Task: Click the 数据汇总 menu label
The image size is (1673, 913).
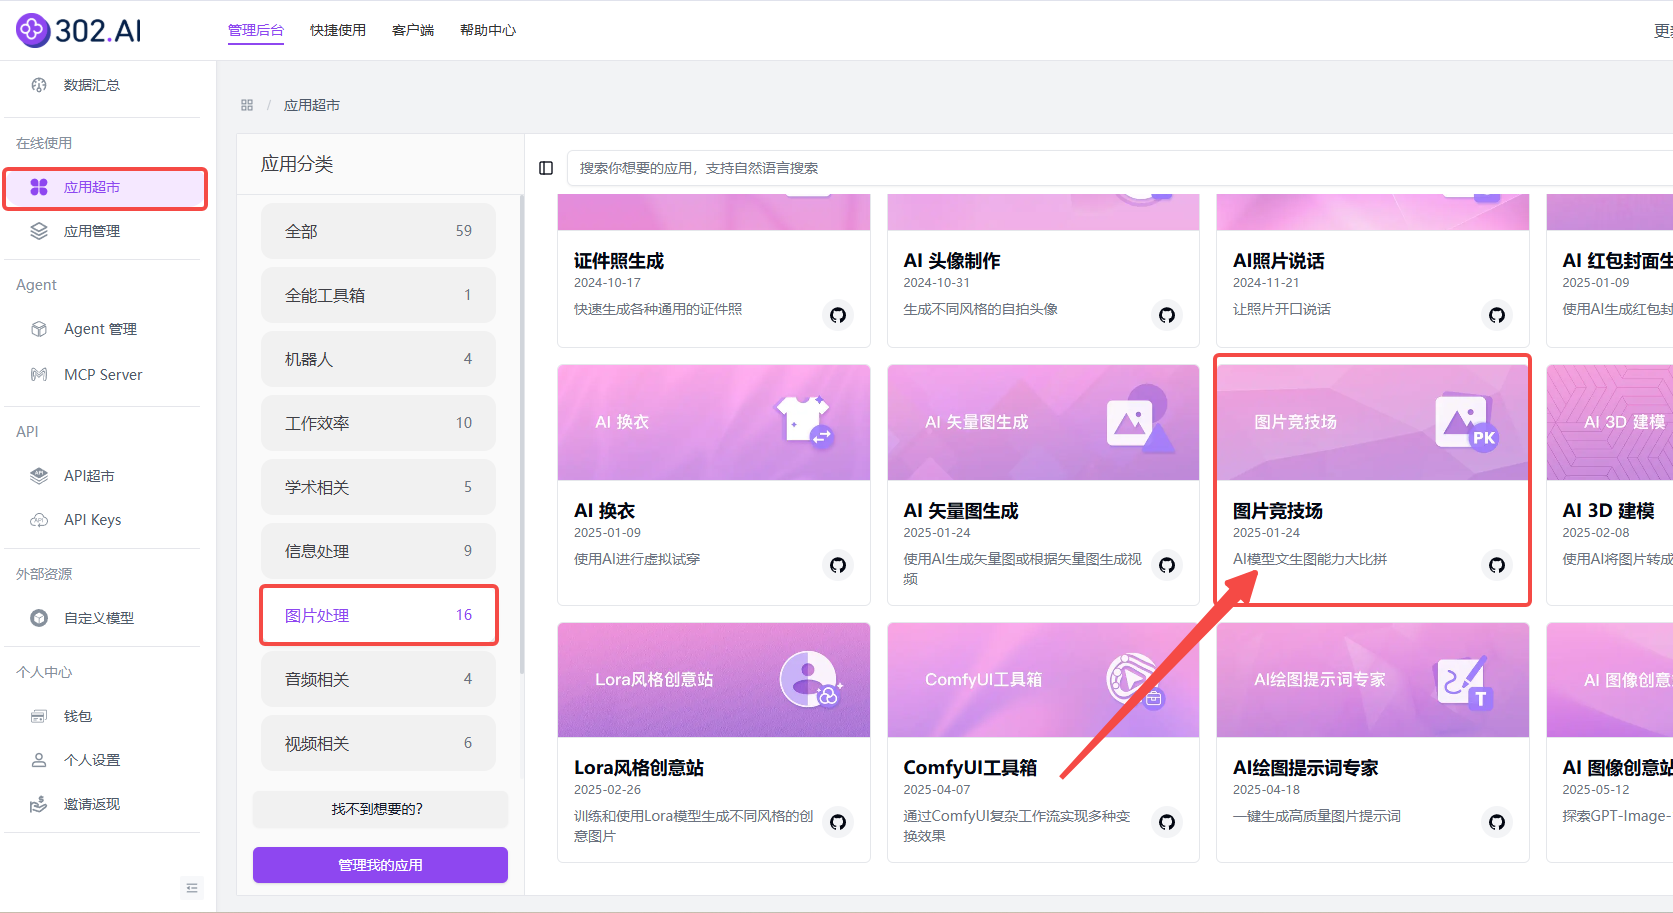Action: click(92, 85)
